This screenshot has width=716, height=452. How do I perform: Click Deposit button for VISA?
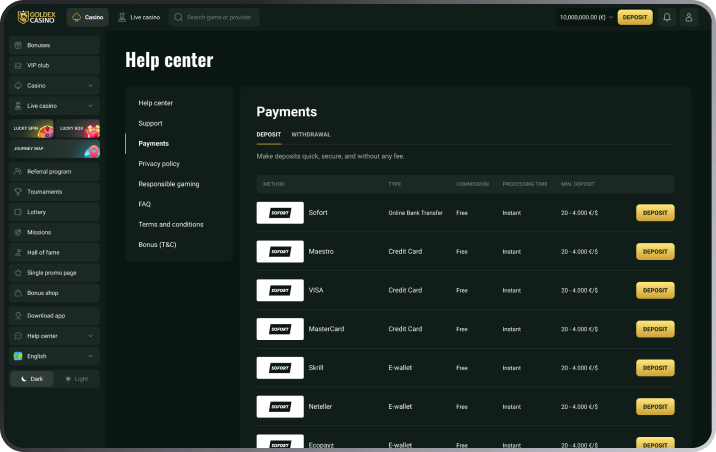coord(655,290)
